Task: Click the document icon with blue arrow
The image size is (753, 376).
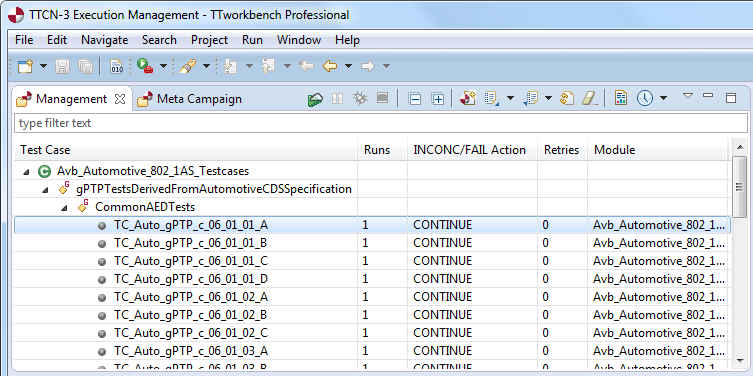Action: 530,99
